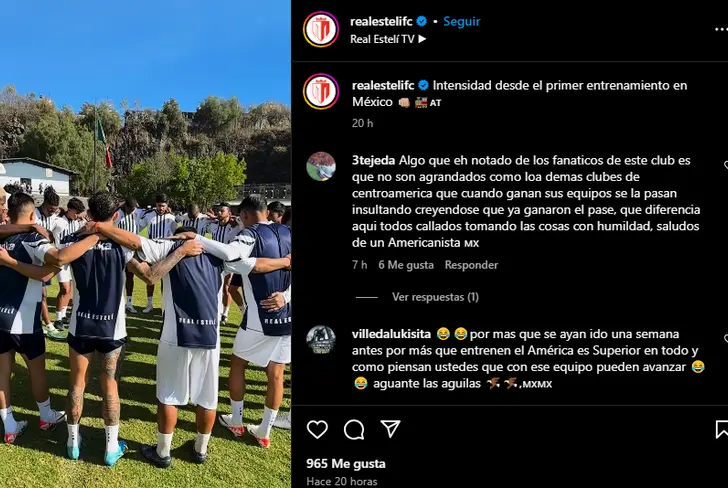Expand Ver respuestas (1) replies
This screenshot has width=728, height=488.
435,297
